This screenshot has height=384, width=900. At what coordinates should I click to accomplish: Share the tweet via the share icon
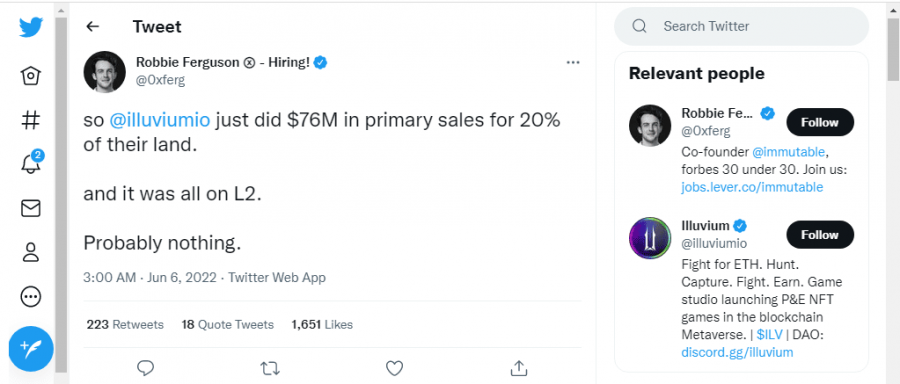coord(519,367)
